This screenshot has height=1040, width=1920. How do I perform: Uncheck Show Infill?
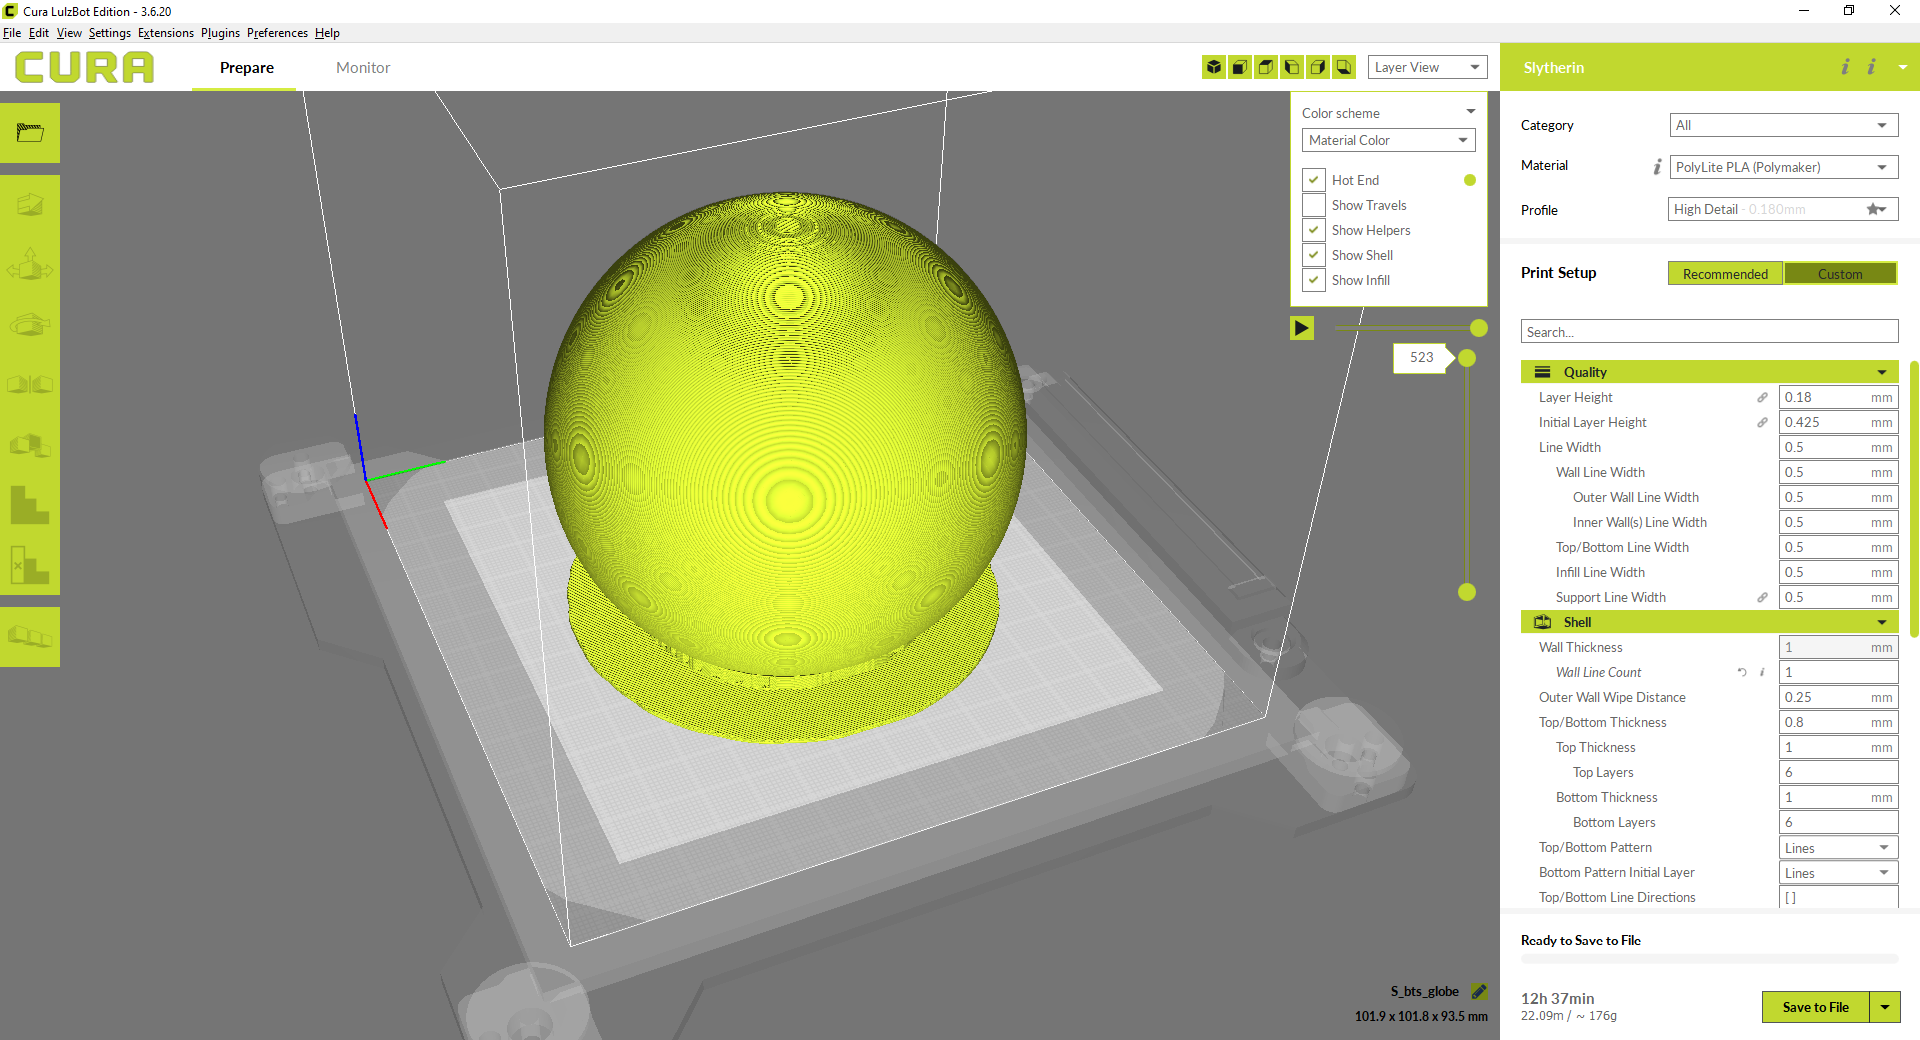tap(1314, 280)
